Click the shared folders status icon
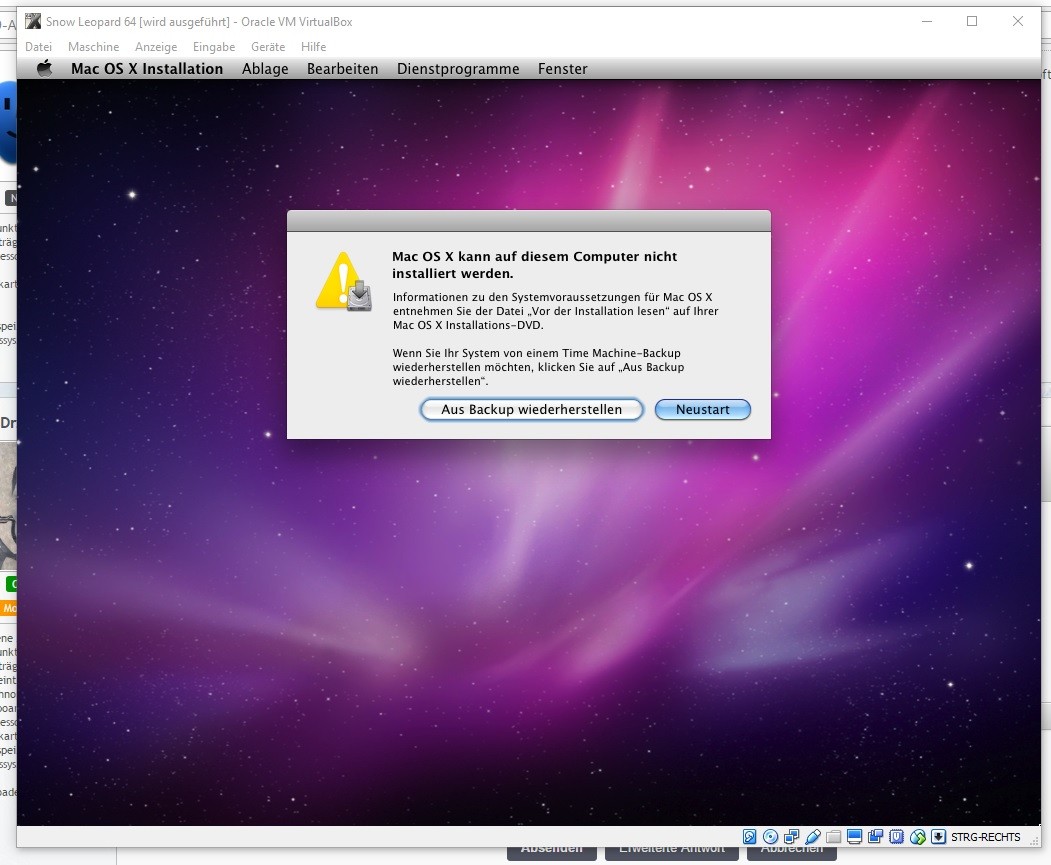The width and height of the screenshot is (1051, 865). coord(833,837)
